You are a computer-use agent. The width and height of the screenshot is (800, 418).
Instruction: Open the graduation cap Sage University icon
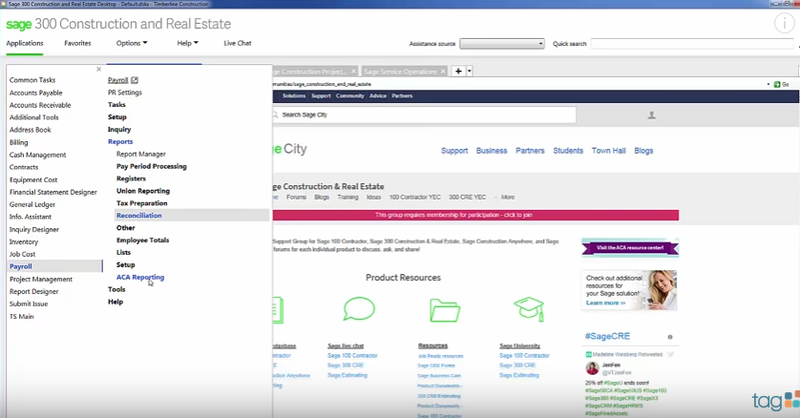pos(529,308)
